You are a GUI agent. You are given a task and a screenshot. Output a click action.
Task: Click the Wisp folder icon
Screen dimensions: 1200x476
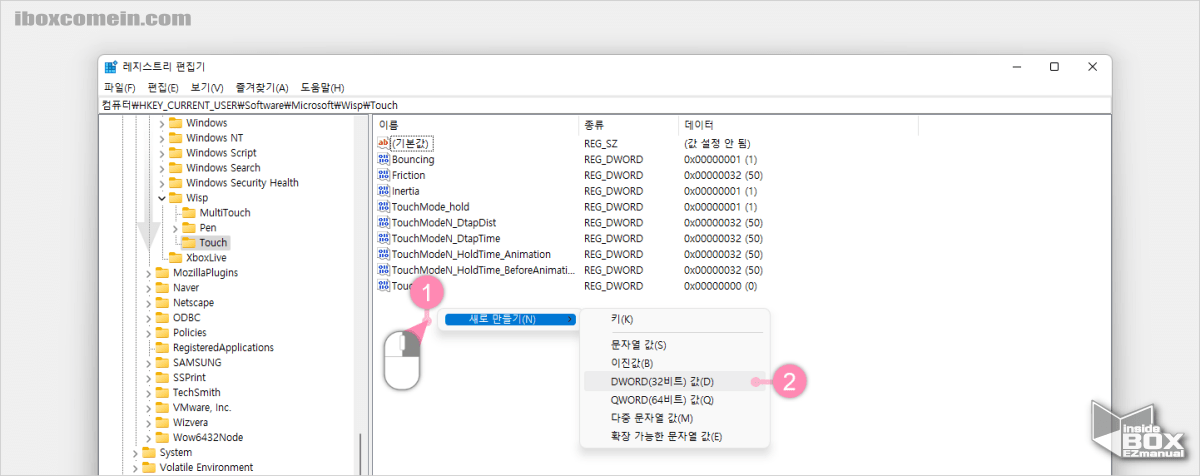(175, 198)
